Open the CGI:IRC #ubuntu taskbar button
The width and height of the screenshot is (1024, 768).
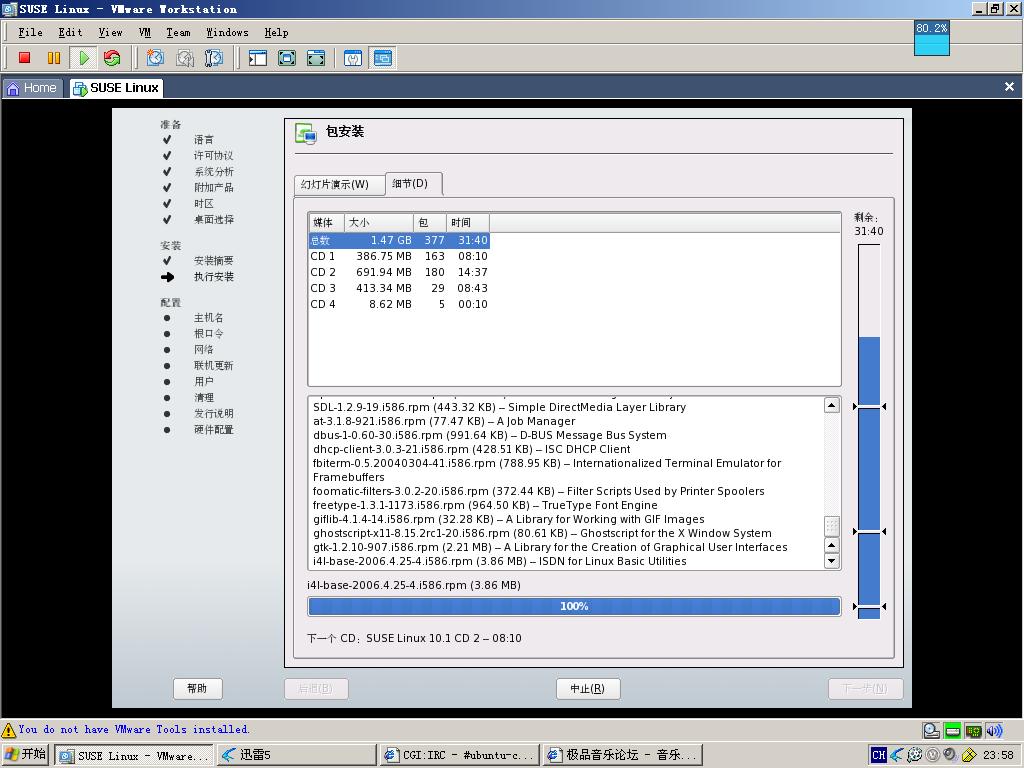tap(460, 755)
